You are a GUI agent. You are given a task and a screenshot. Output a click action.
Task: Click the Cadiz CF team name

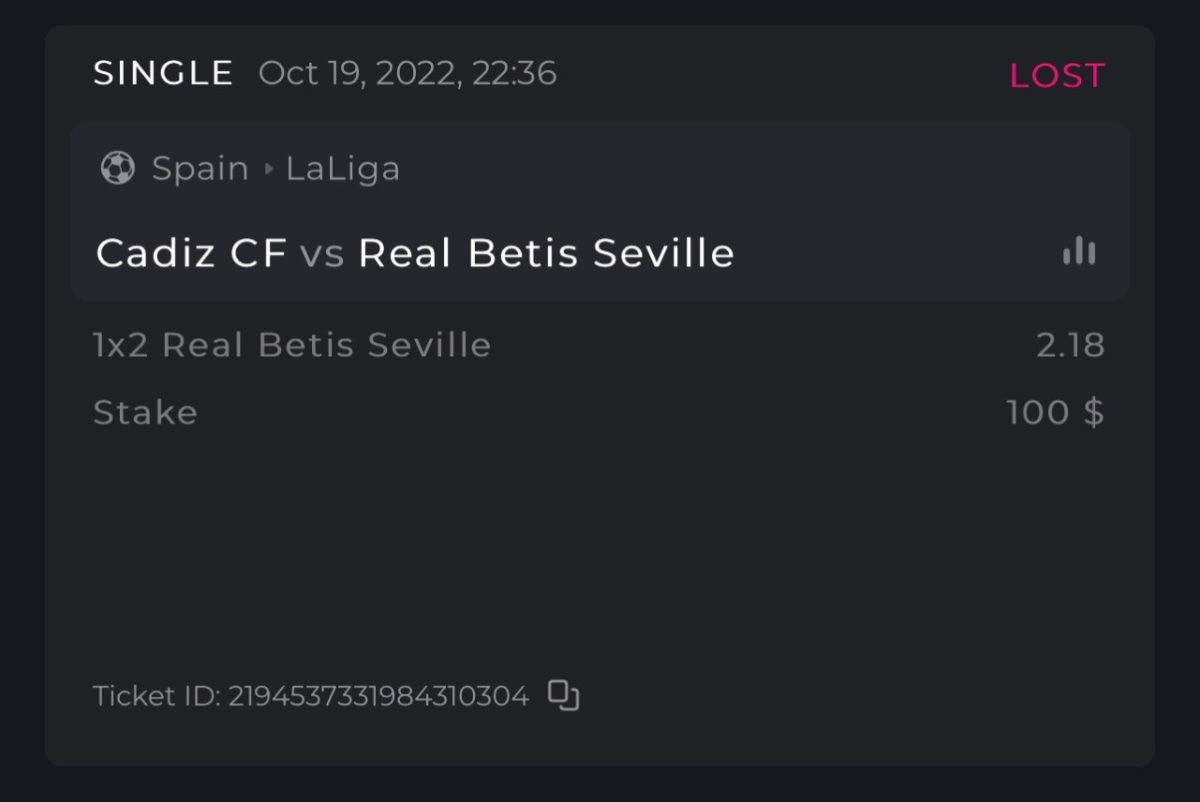pyautogui.click(x=191, y=253)
